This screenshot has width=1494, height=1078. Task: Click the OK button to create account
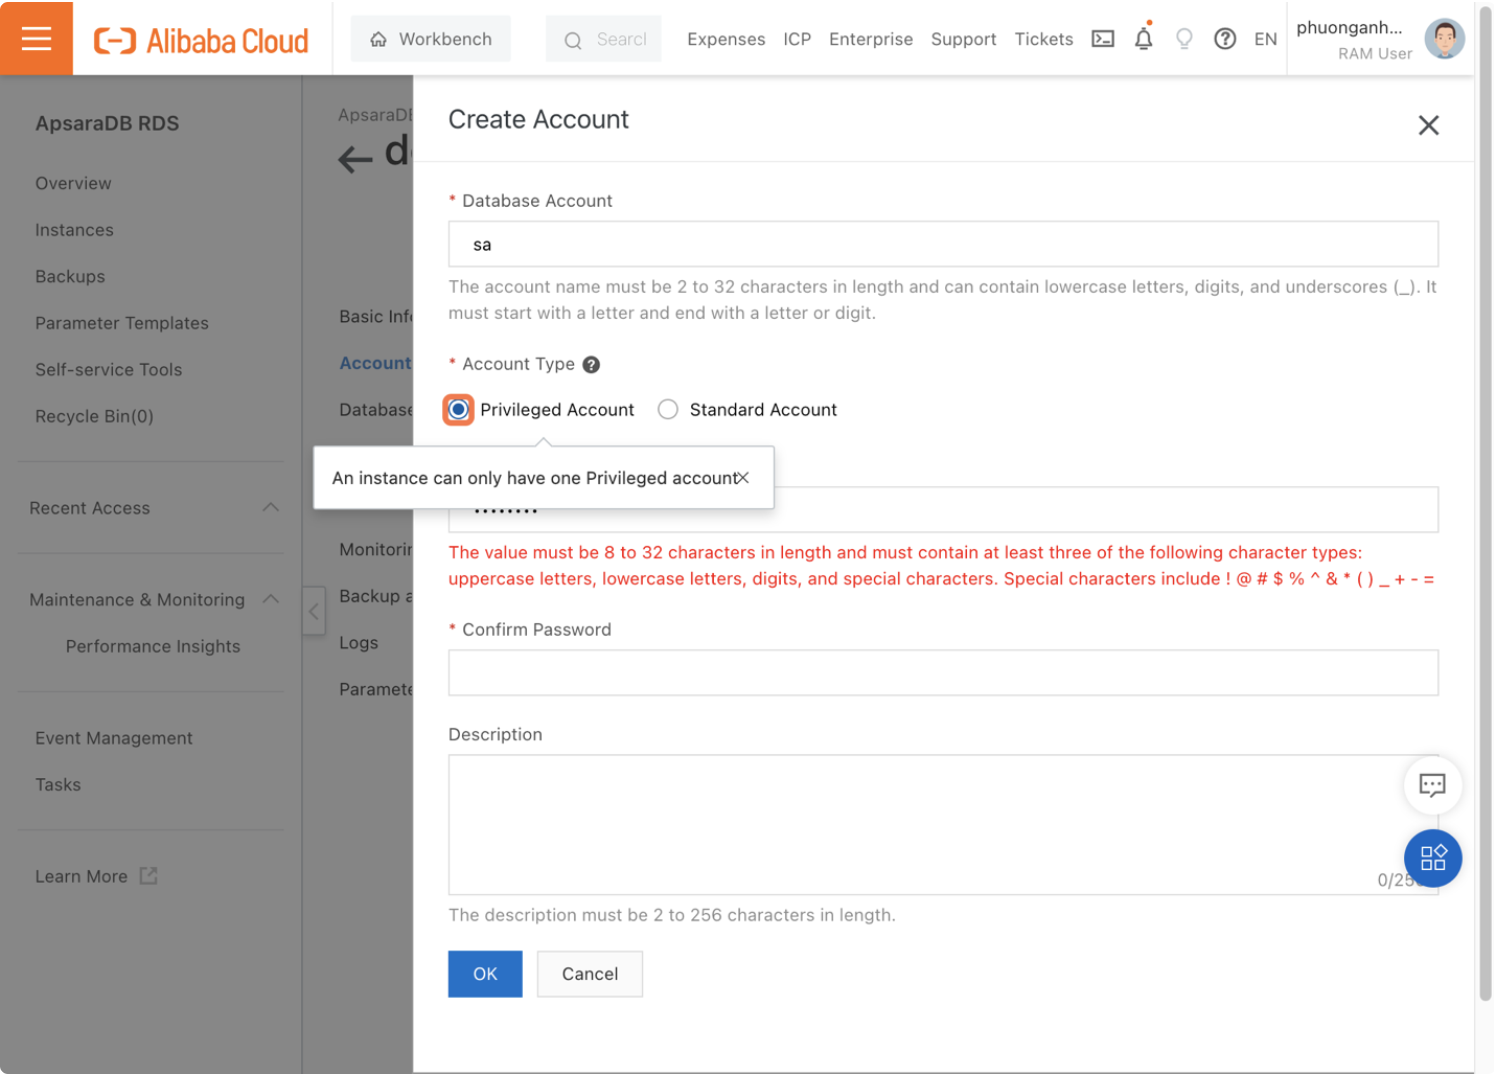(x=485, y=973)
